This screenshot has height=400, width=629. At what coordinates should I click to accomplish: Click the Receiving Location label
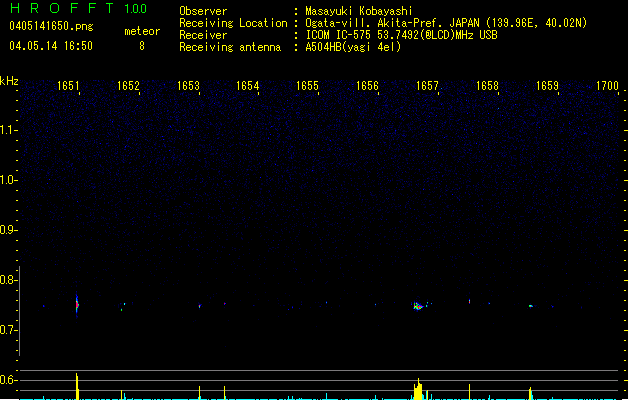click(233, 23)
